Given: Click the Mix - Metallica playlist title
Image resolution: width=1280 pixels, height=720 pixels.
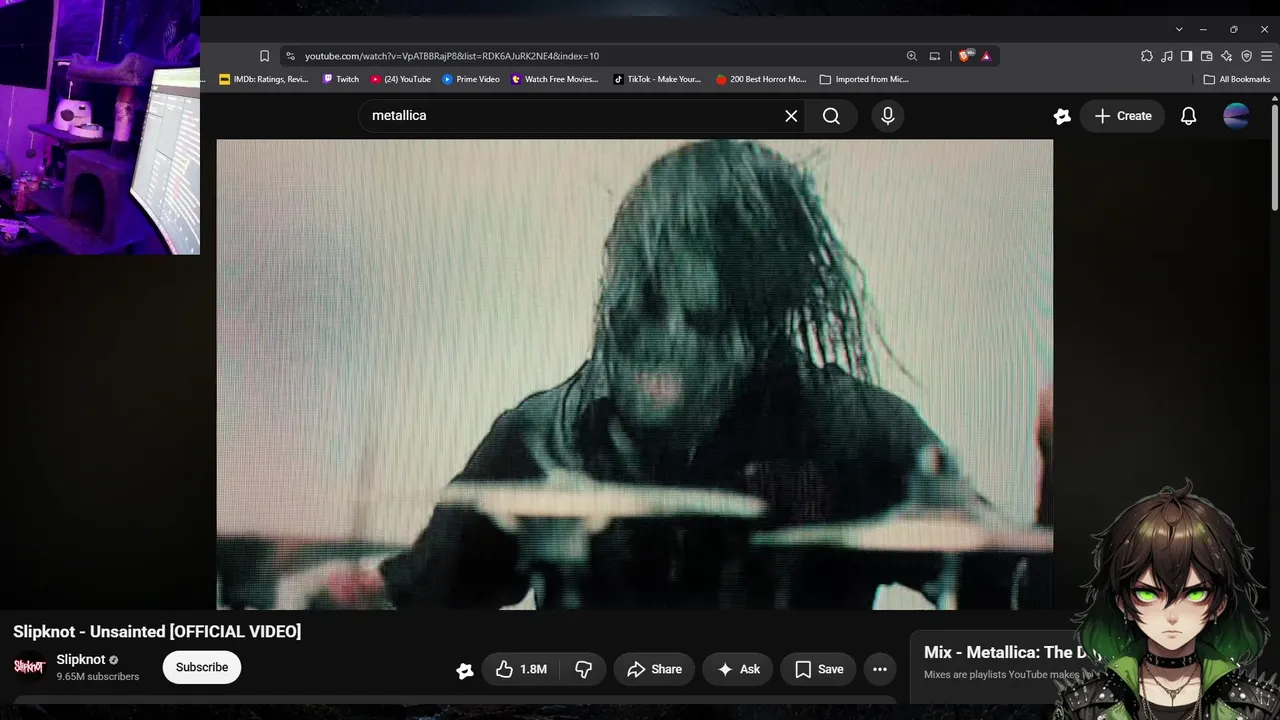Looking at the screenshot, I should (x=1012, y=652).
